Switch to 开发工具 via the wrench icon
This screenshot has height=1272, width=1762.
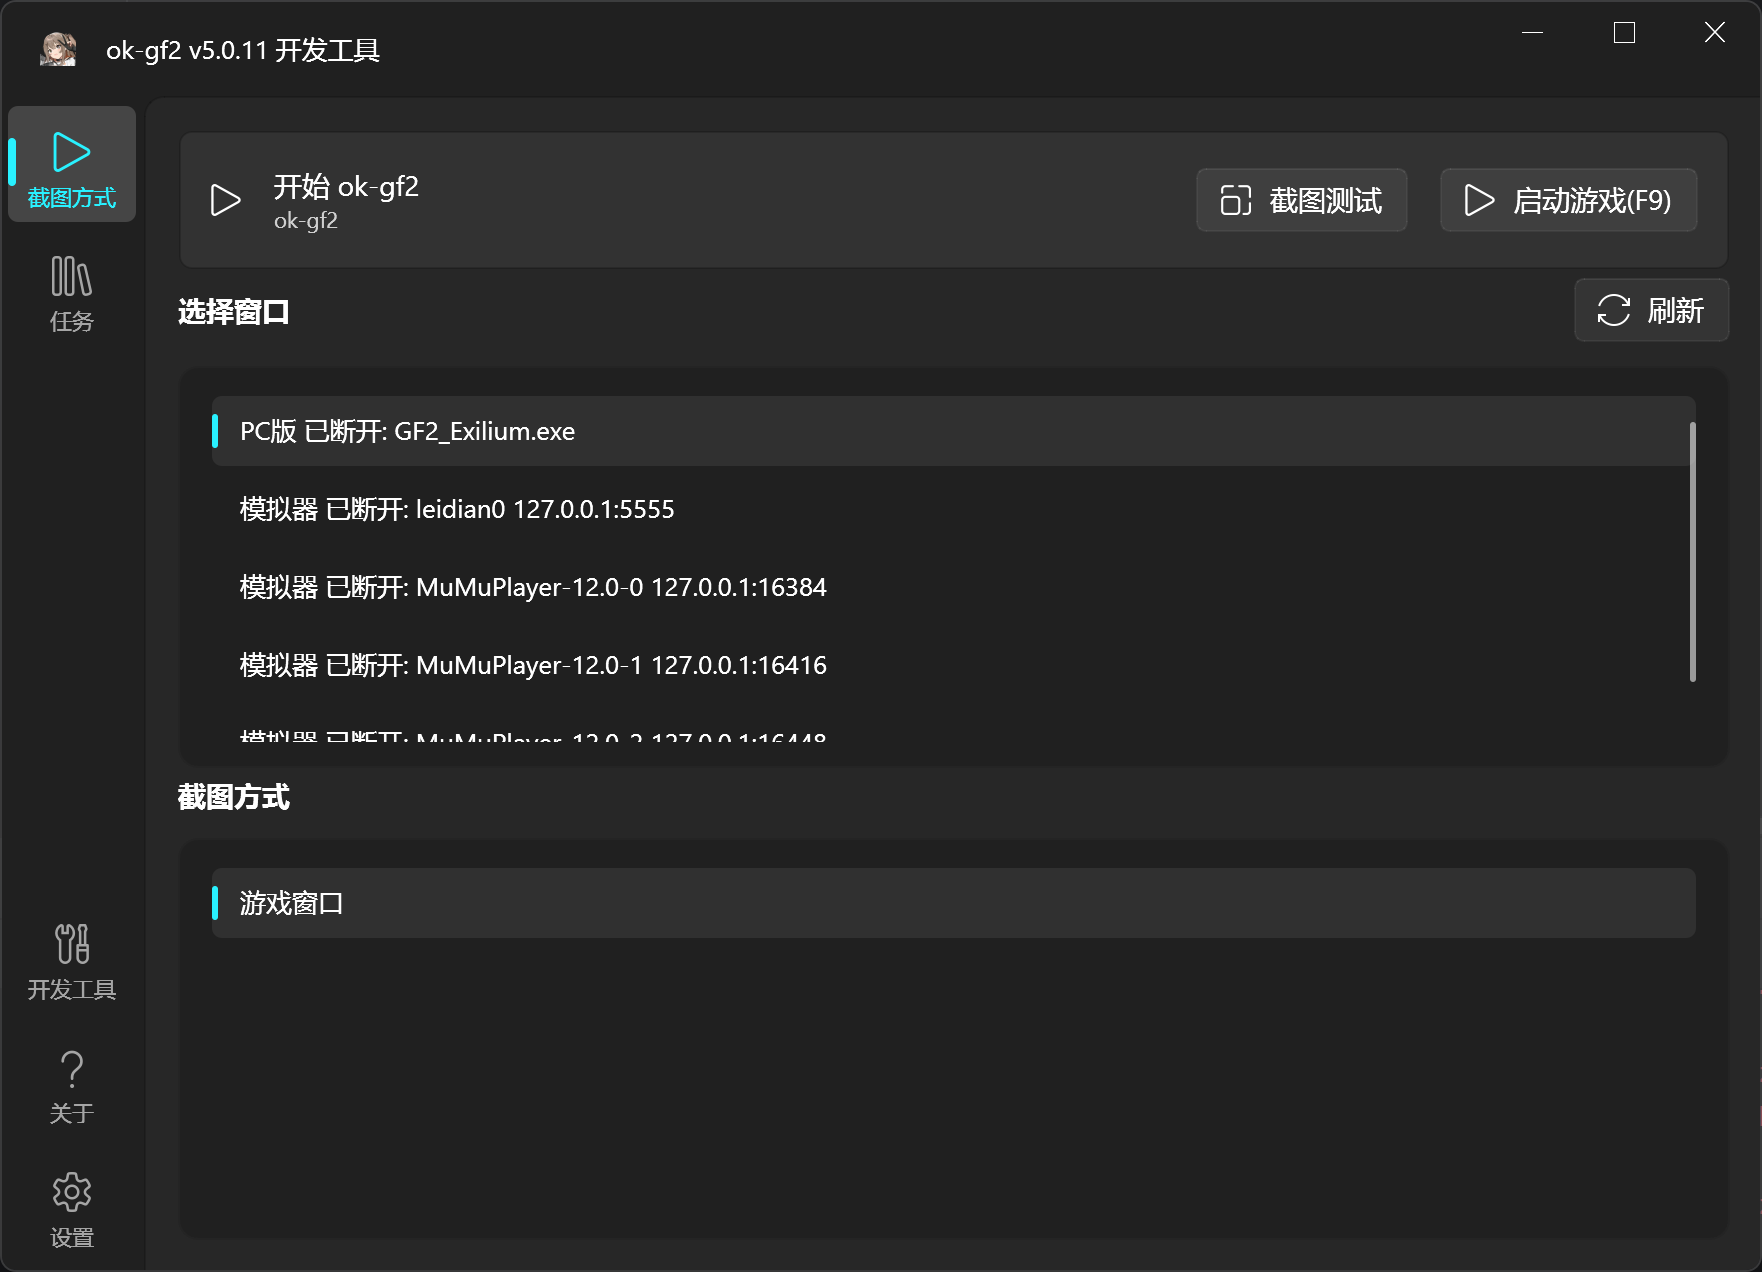click(x=71, y=963)
